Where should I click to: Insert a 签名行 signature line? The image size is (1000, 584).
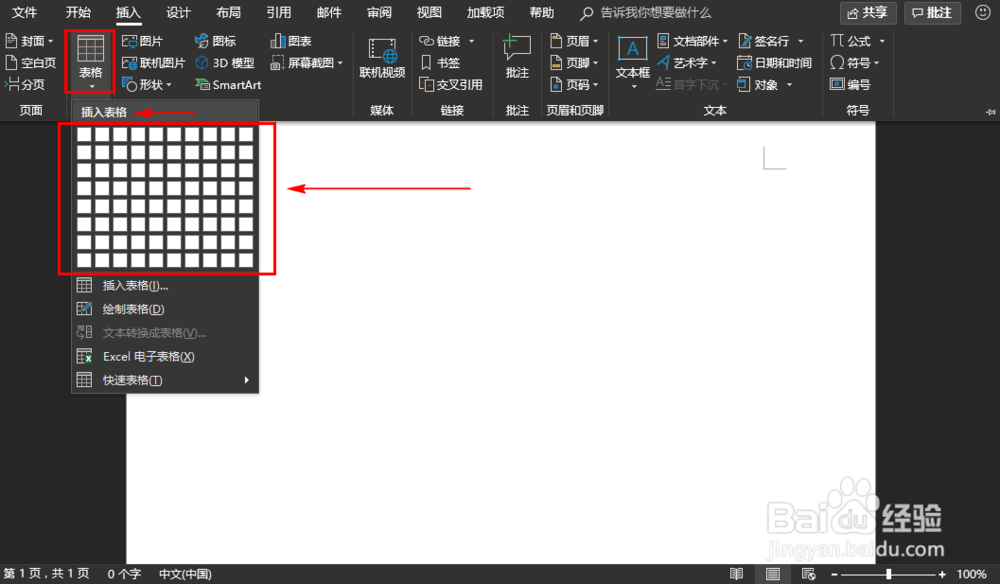tap(770, 41)
